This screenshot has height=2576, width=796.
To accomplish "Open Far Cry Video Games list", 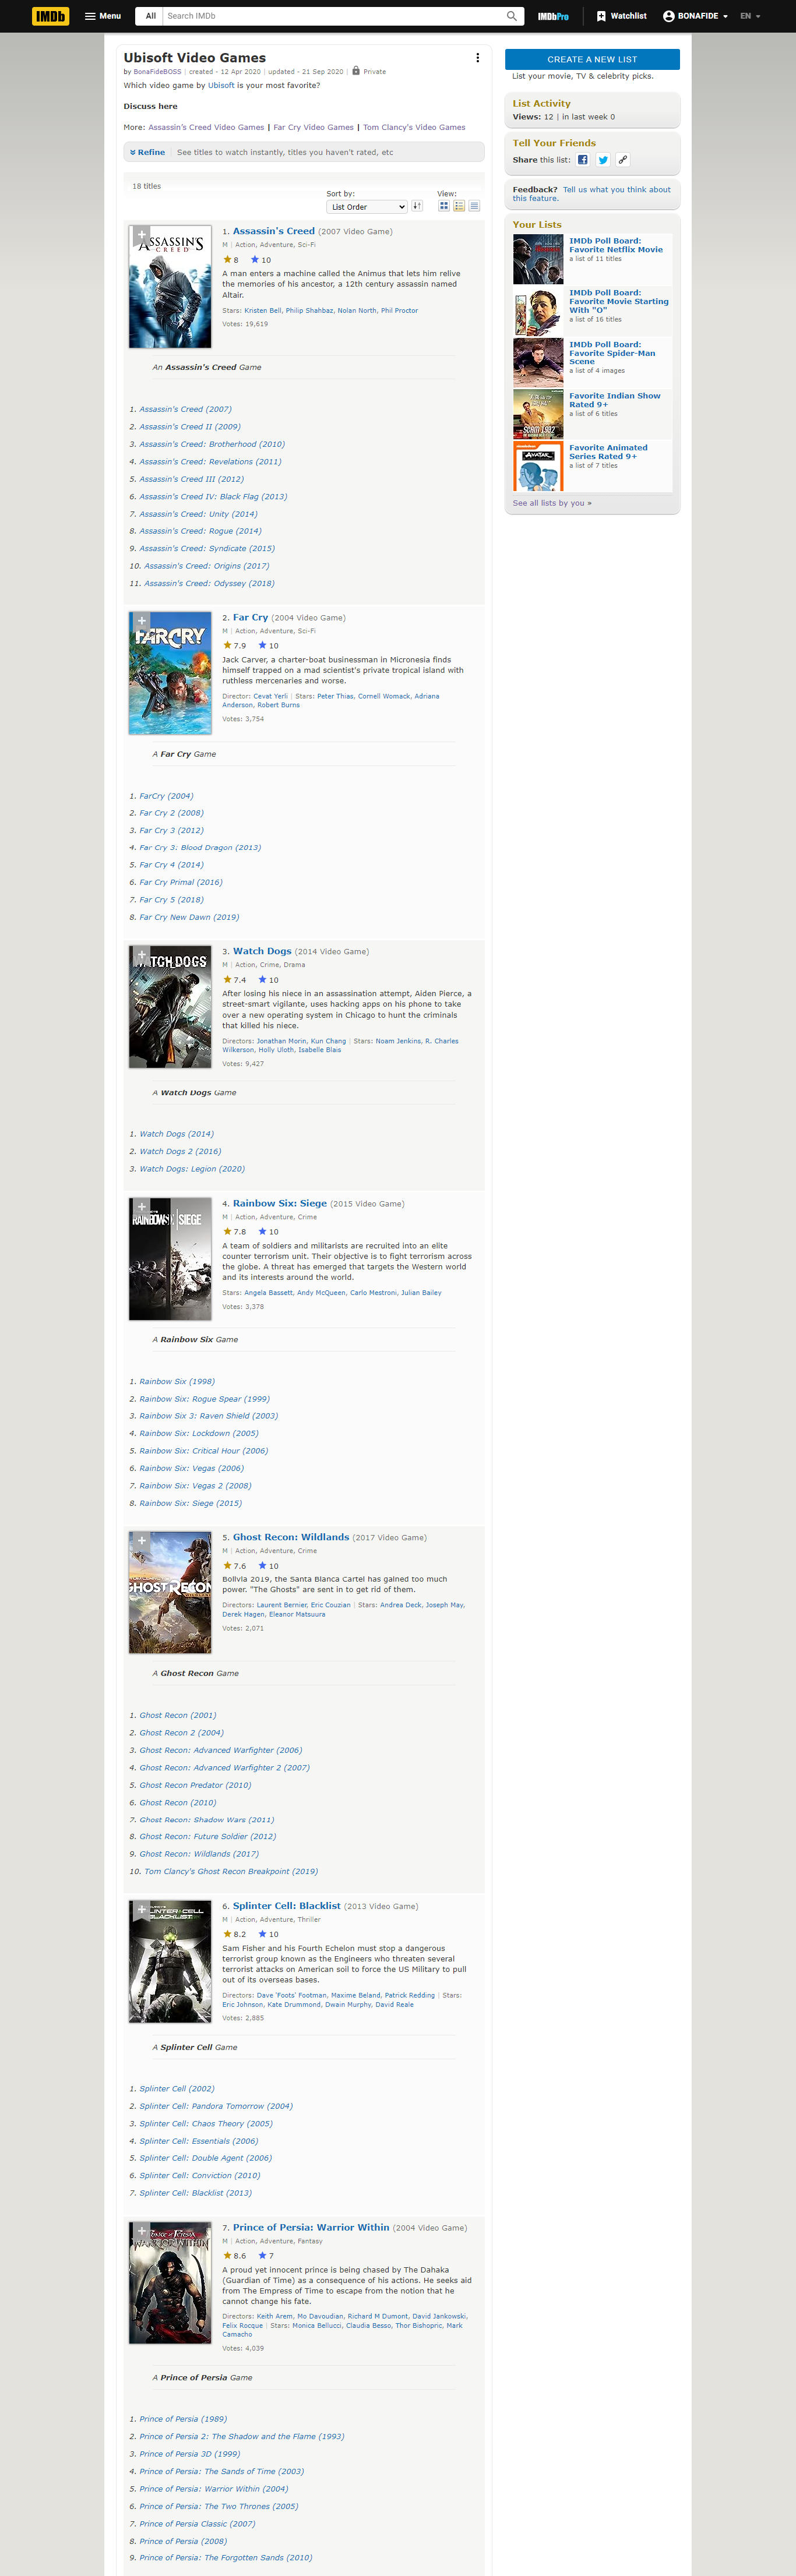I will (x=313, y=128).
